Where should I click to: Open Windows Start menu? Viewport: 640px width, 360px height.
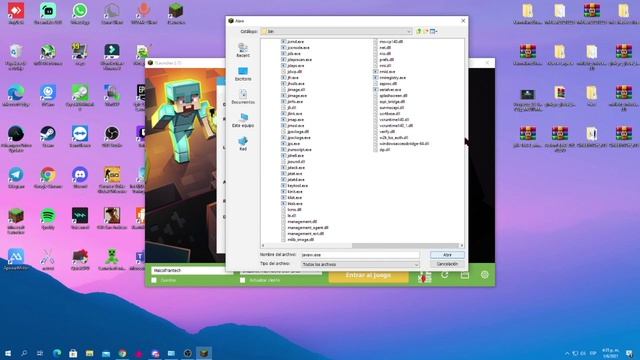pyautogui.click(x=8, y=353)
